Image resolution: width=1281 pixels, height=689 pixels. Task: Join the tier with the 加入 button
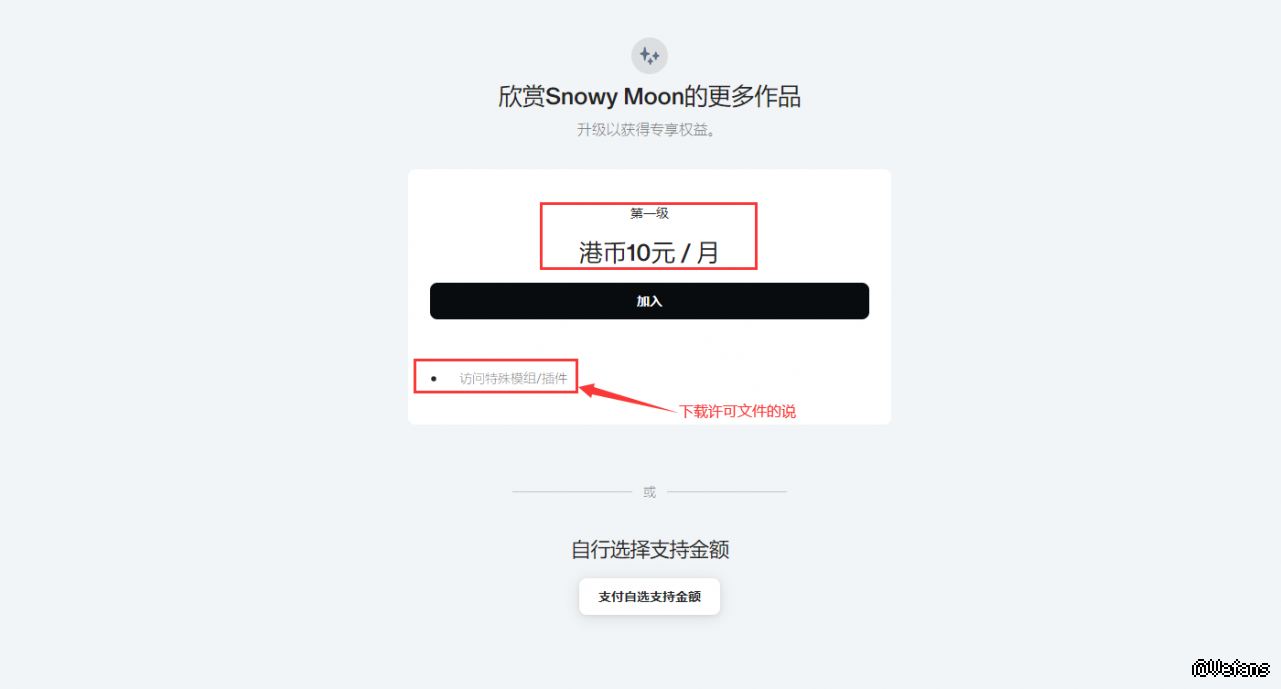point(649,301)
